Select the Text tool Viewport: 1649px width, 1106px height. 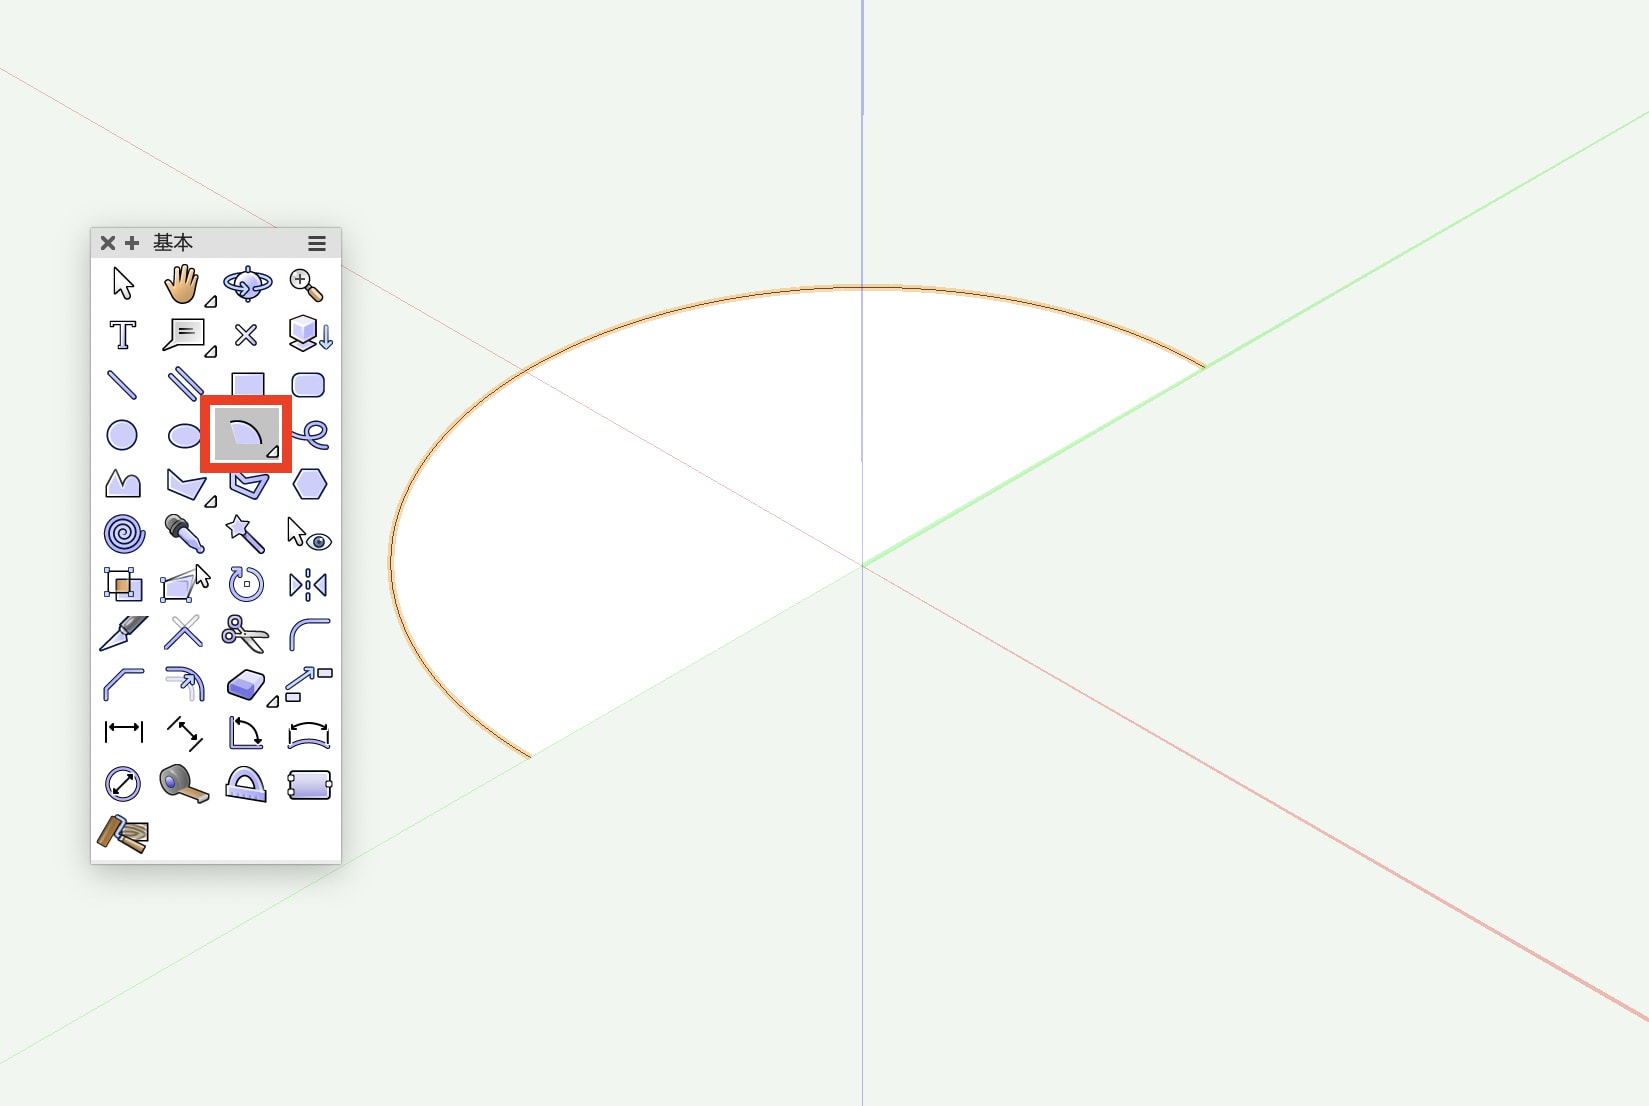tap(123, 335)
